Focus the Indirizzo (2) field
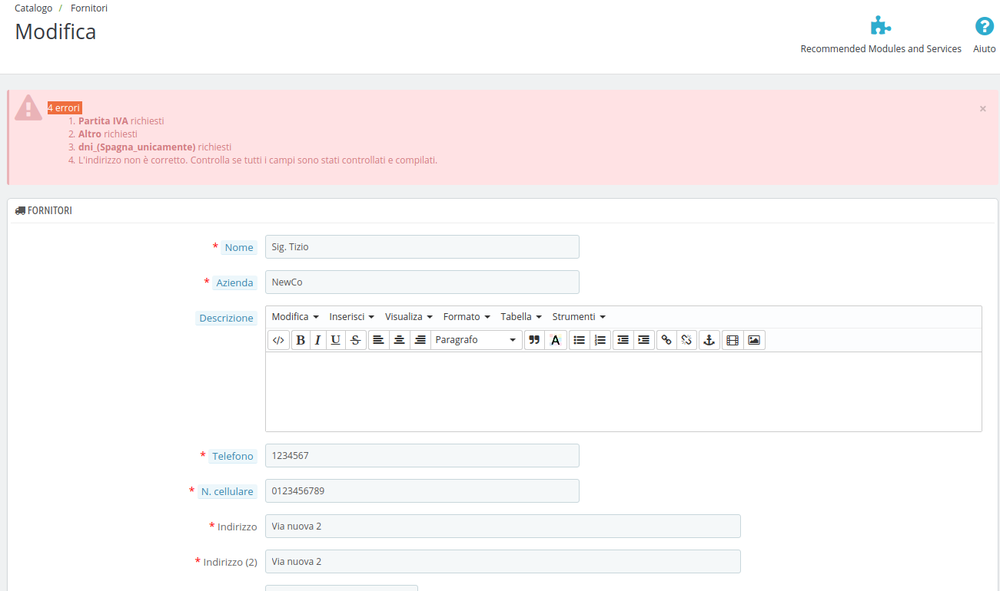 click(503, 562)
